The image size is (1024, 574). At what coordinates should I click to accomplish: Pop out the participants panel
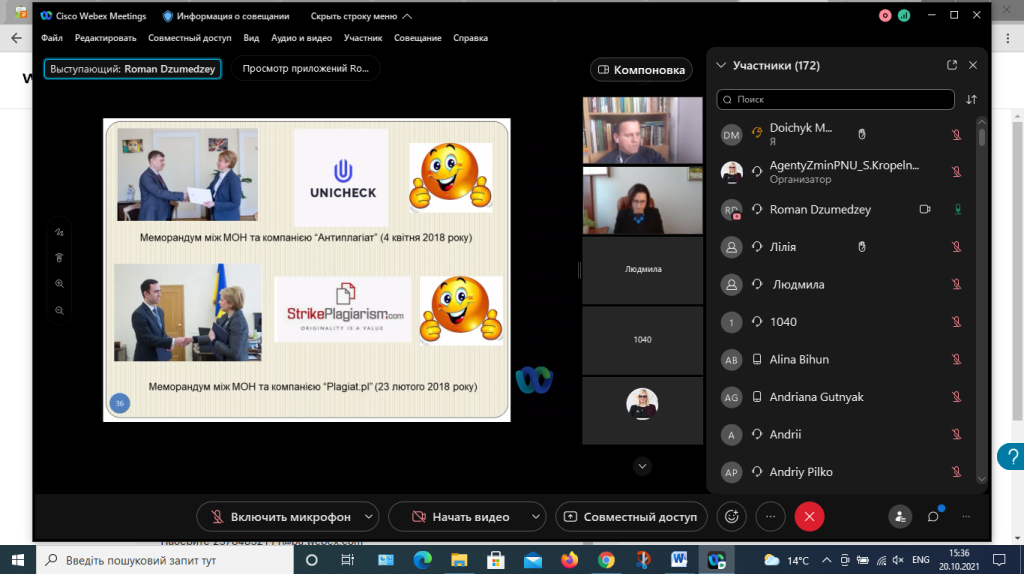click(x=952, y=65)
